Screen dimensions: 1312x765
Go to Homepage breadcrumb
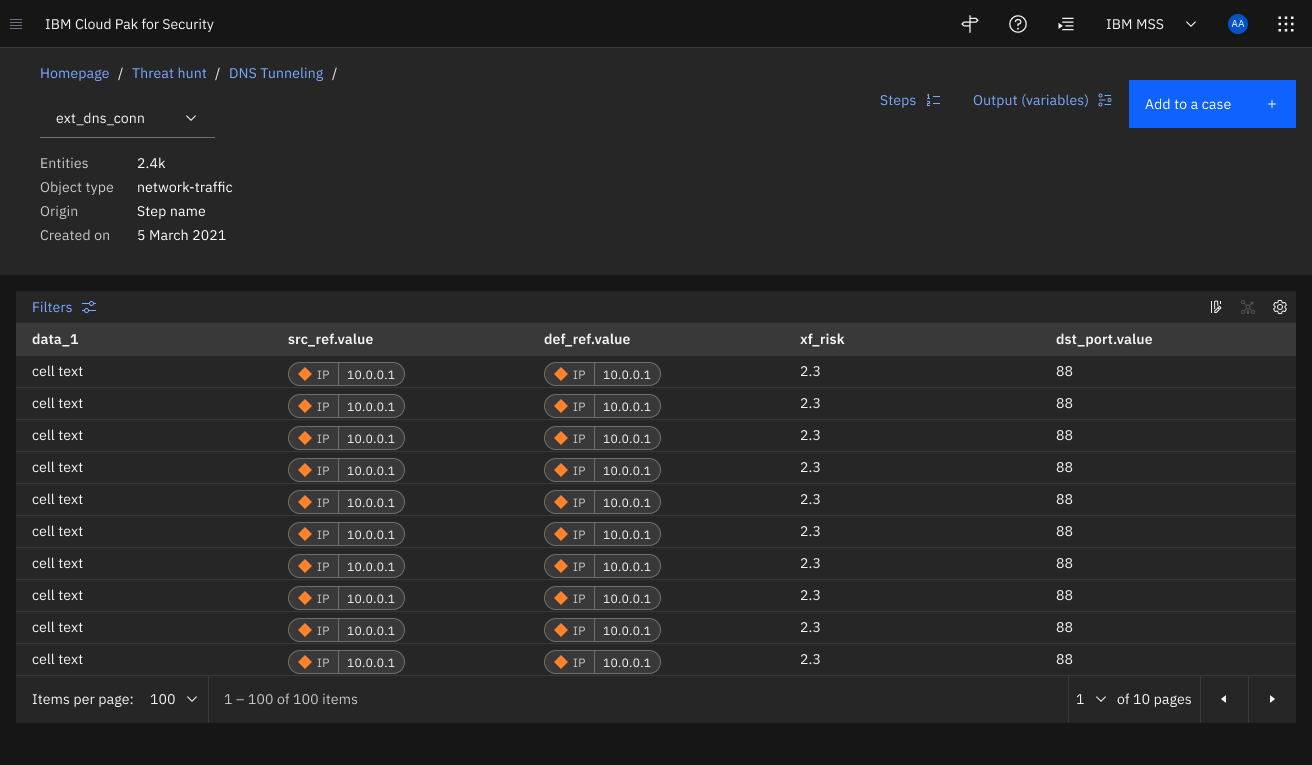click(x=74, y=73)
